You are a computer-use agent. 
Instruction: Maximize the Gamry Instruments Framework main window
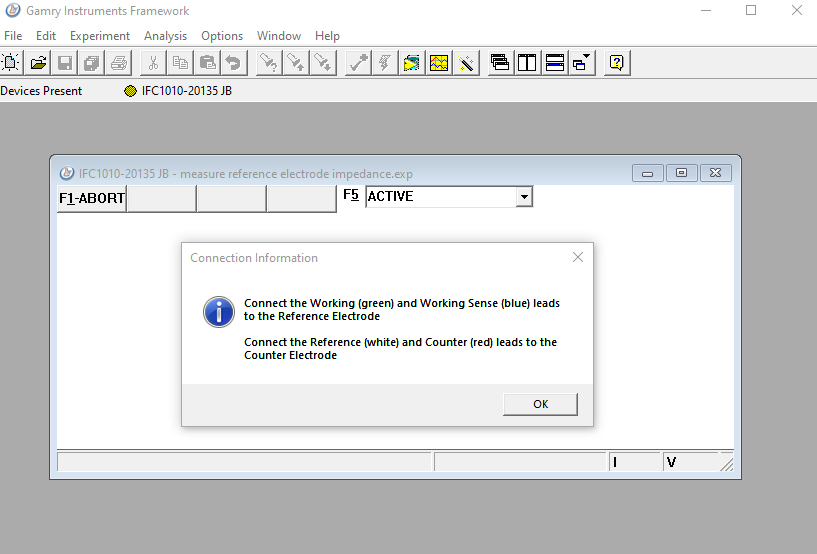point(751,10)
